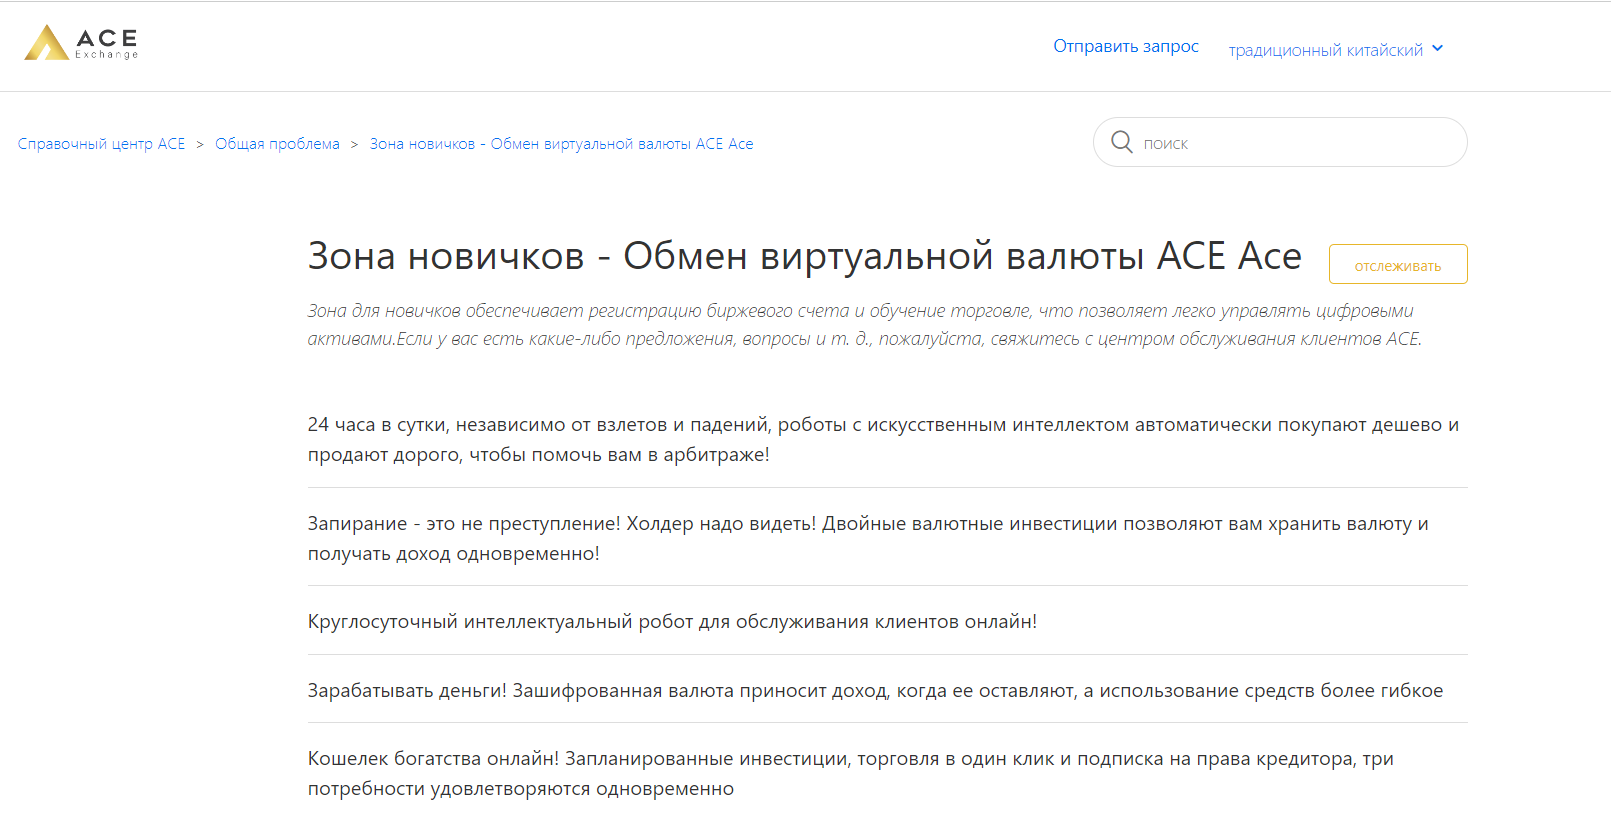Select the page heading Зона новичков title
Viewport: 1611px width, 819px height.
[x=804, y=256]
